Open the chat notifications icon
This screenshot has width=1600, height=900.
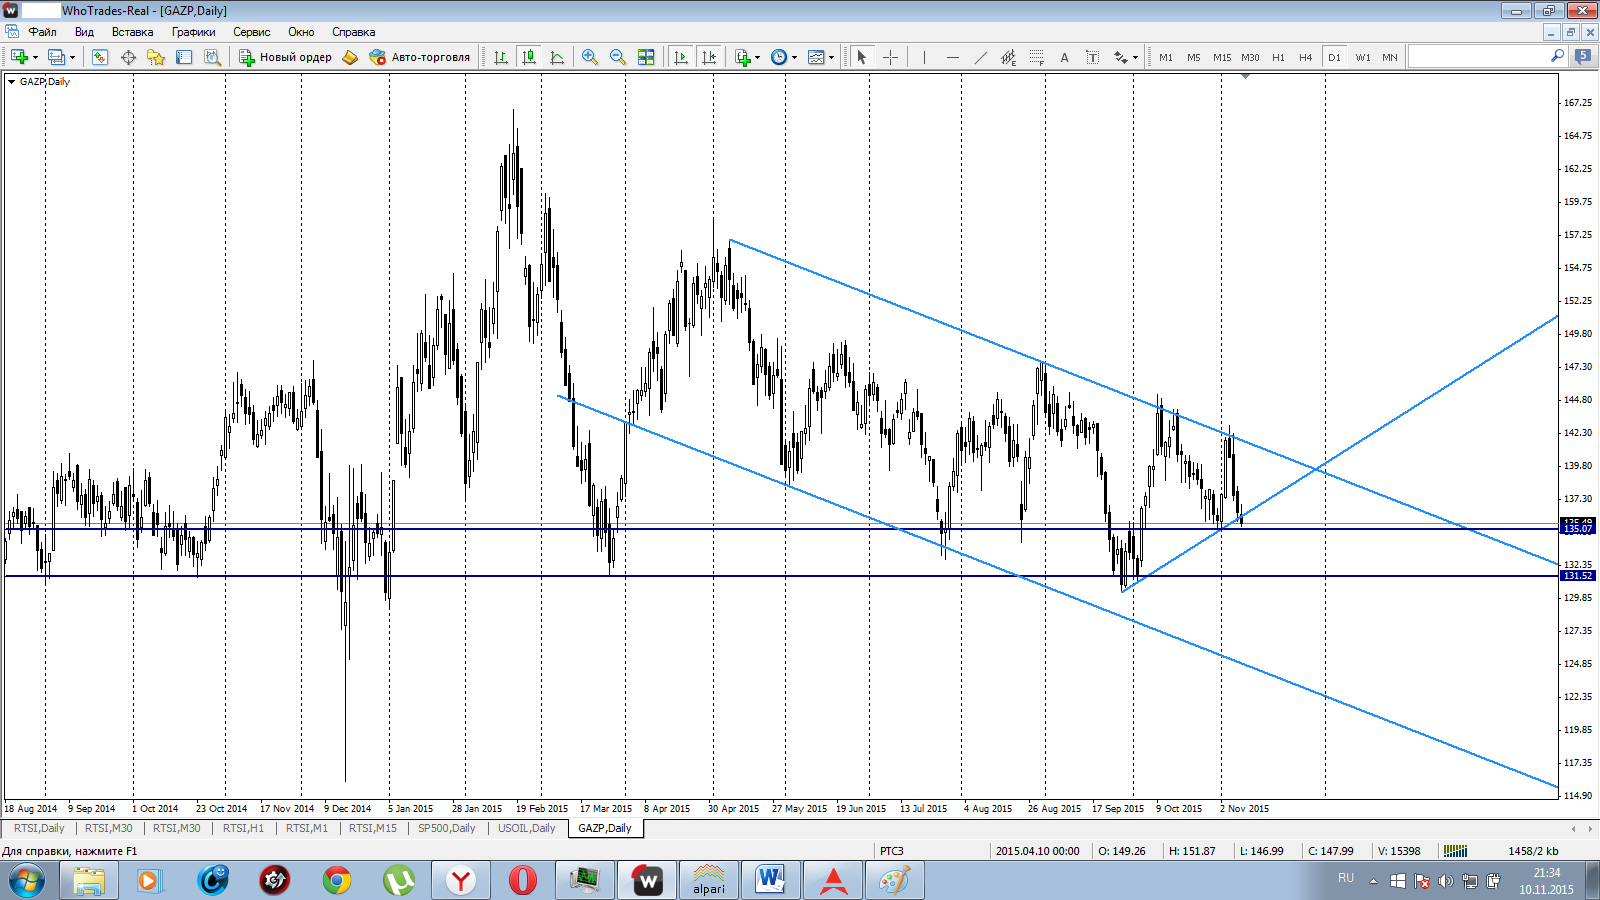coord(1583,56)
